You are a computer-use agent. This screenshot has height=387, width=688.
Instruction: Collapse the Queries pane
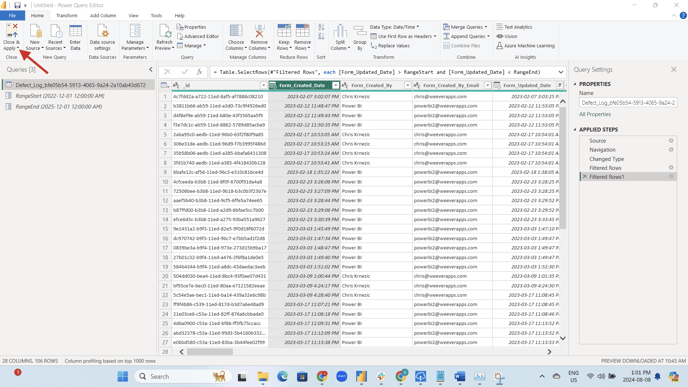click(x=150, y=69)
